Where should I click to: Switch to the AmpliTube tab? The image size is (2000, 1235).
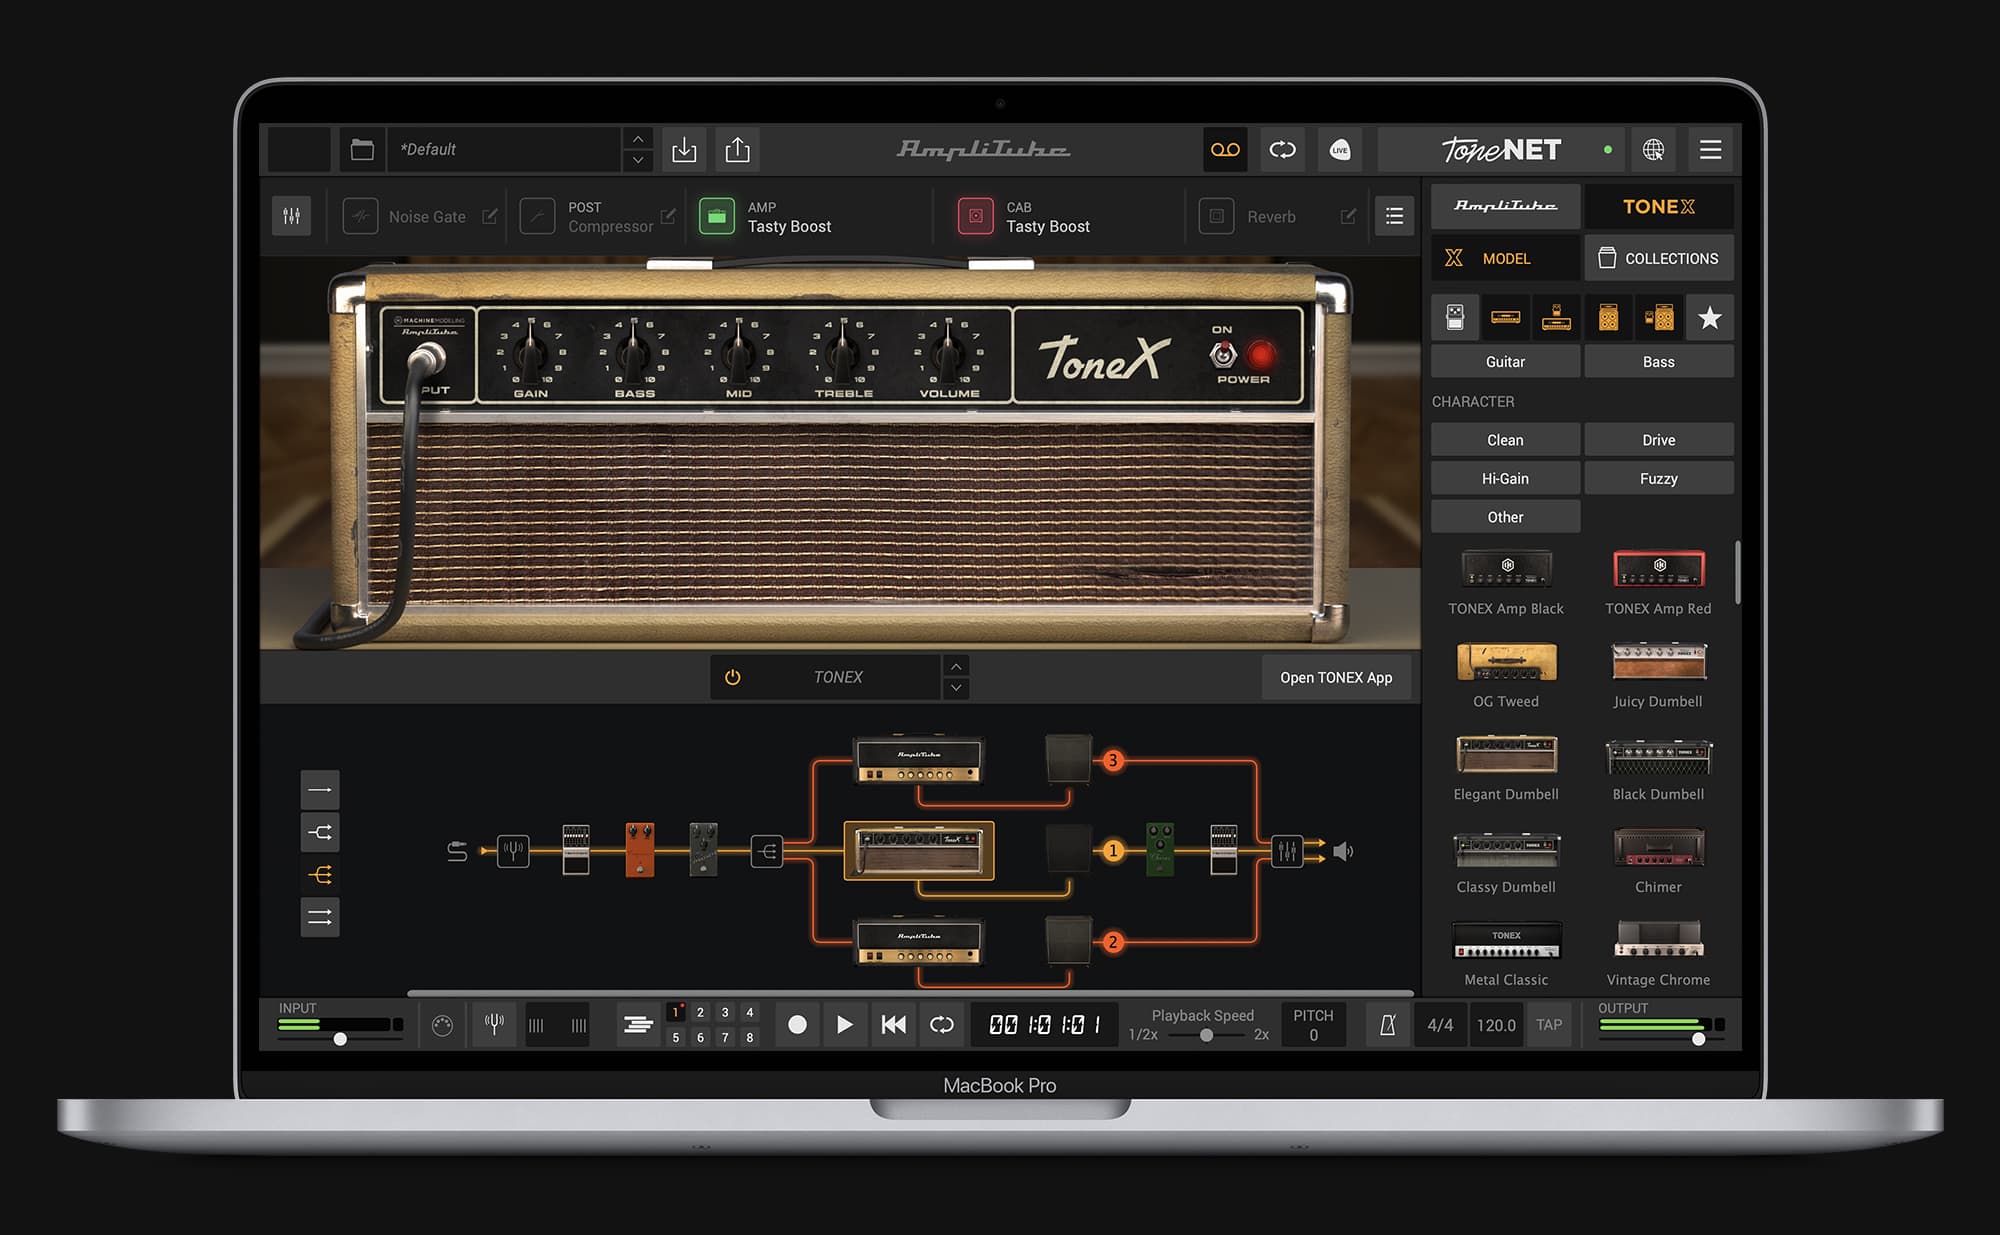click(1504, 207)
